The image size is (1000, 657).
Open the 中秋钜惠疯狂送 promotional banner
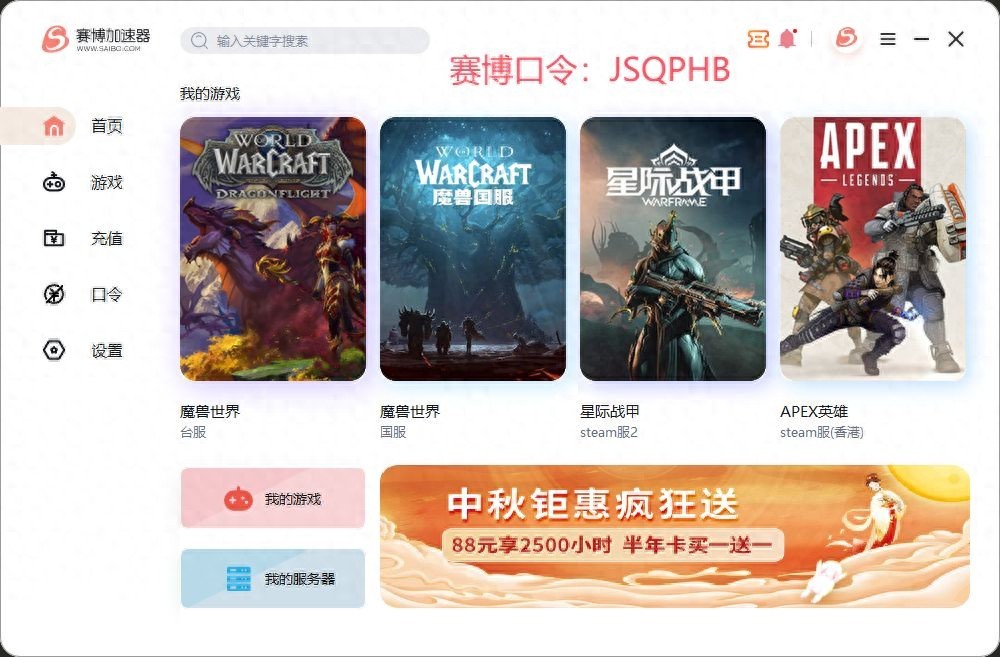click(x=675, y=536)
